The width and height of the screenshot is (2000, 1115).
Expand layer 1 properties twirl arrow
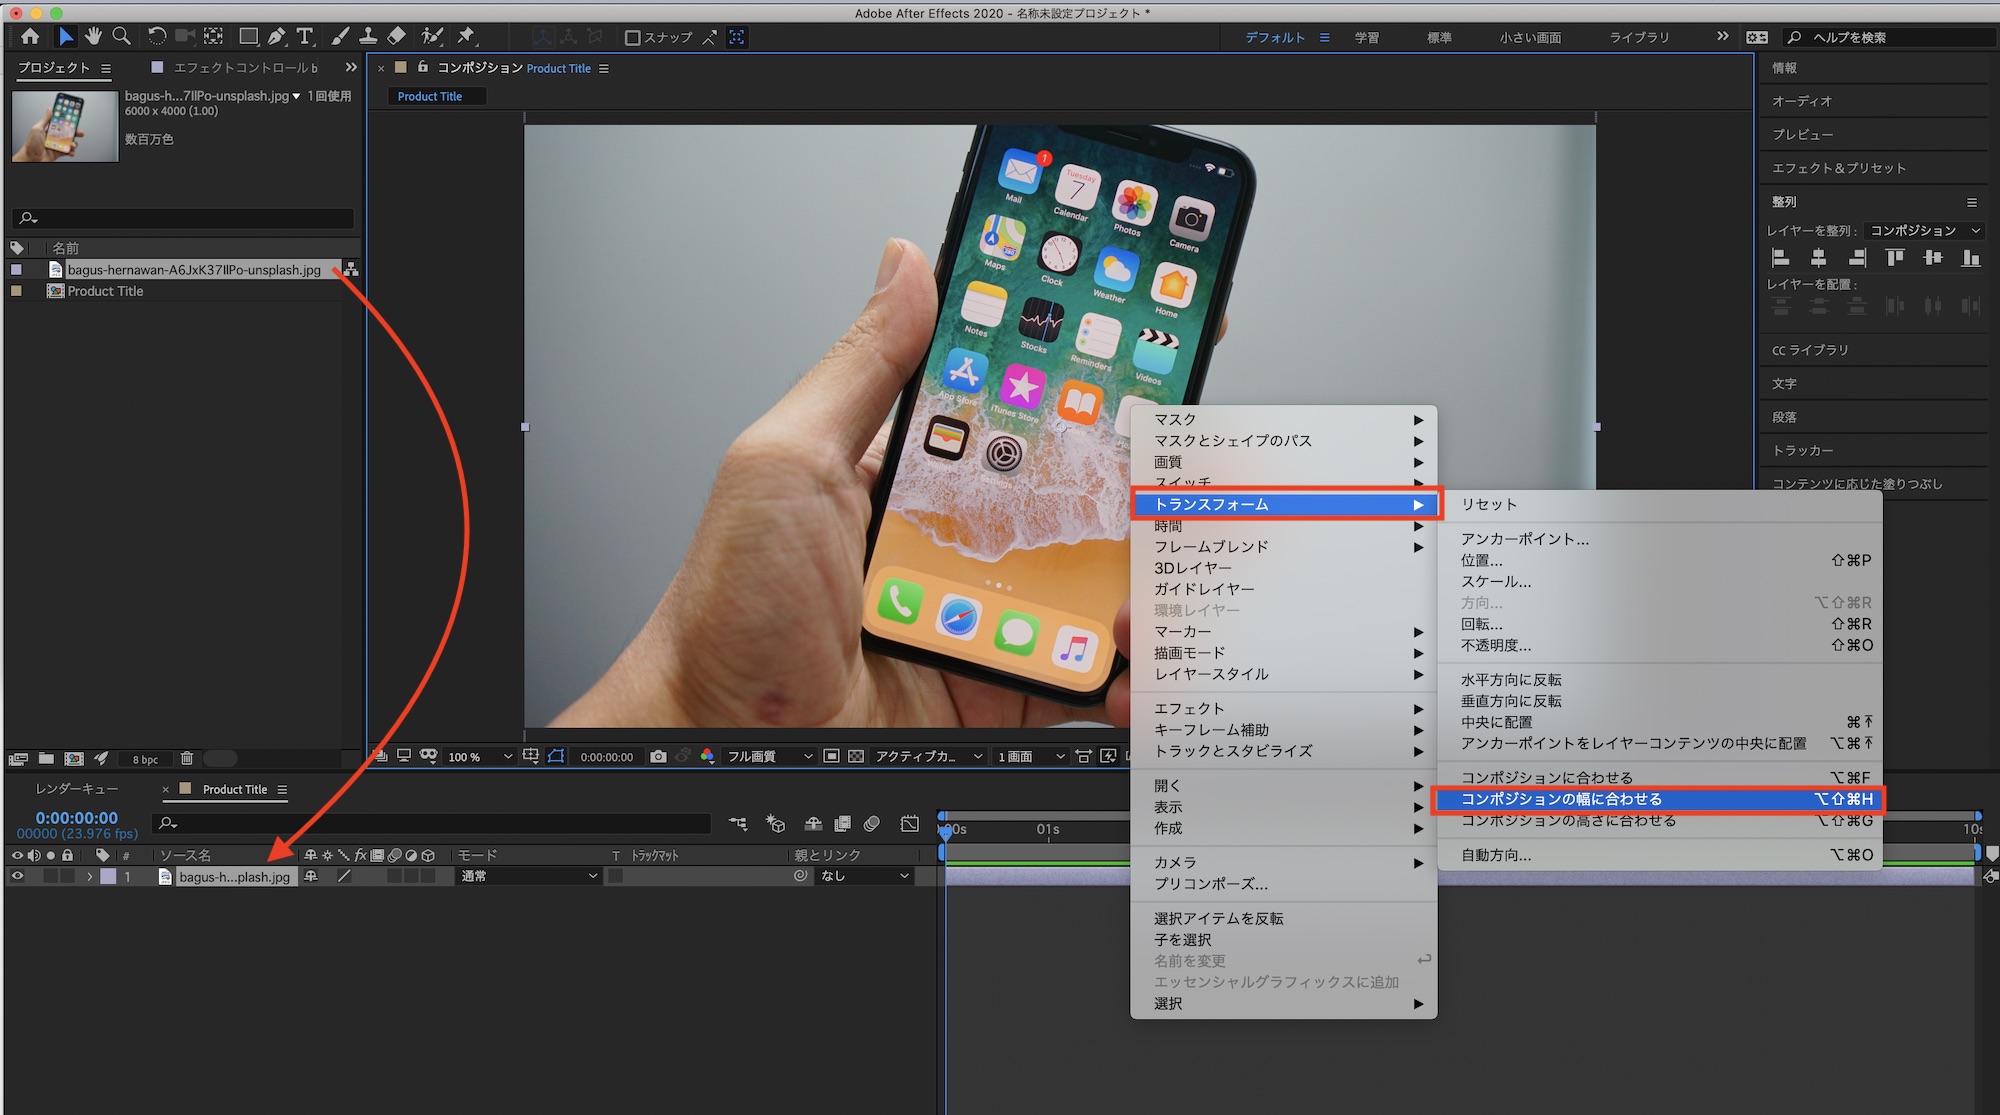pos(89,876)
